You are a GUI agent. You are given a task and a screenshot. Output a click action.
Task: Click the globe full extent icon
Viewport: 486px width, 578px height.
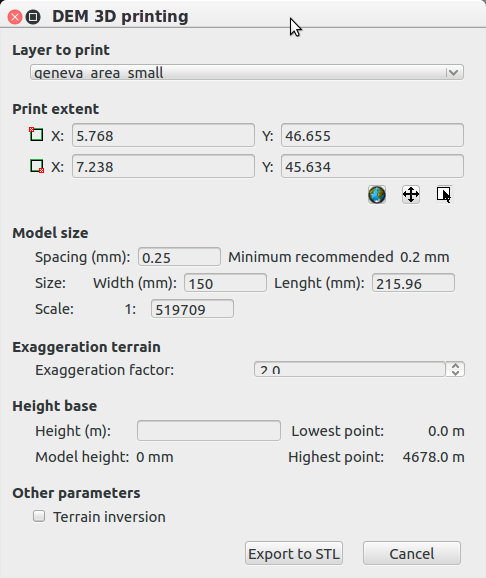[x=377, y=195]
